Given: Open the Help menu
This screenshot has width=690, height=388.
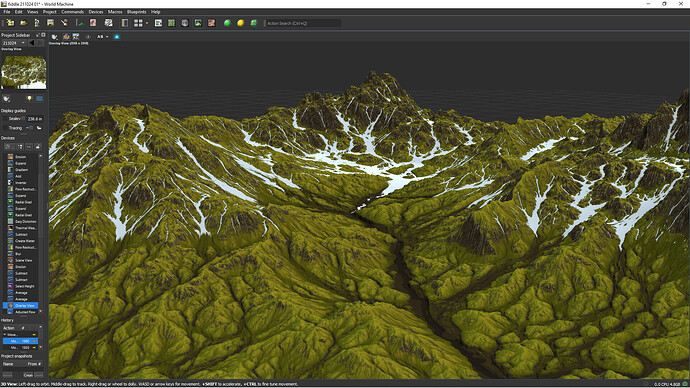Looking at the screenshot, I should pos(156,12).
